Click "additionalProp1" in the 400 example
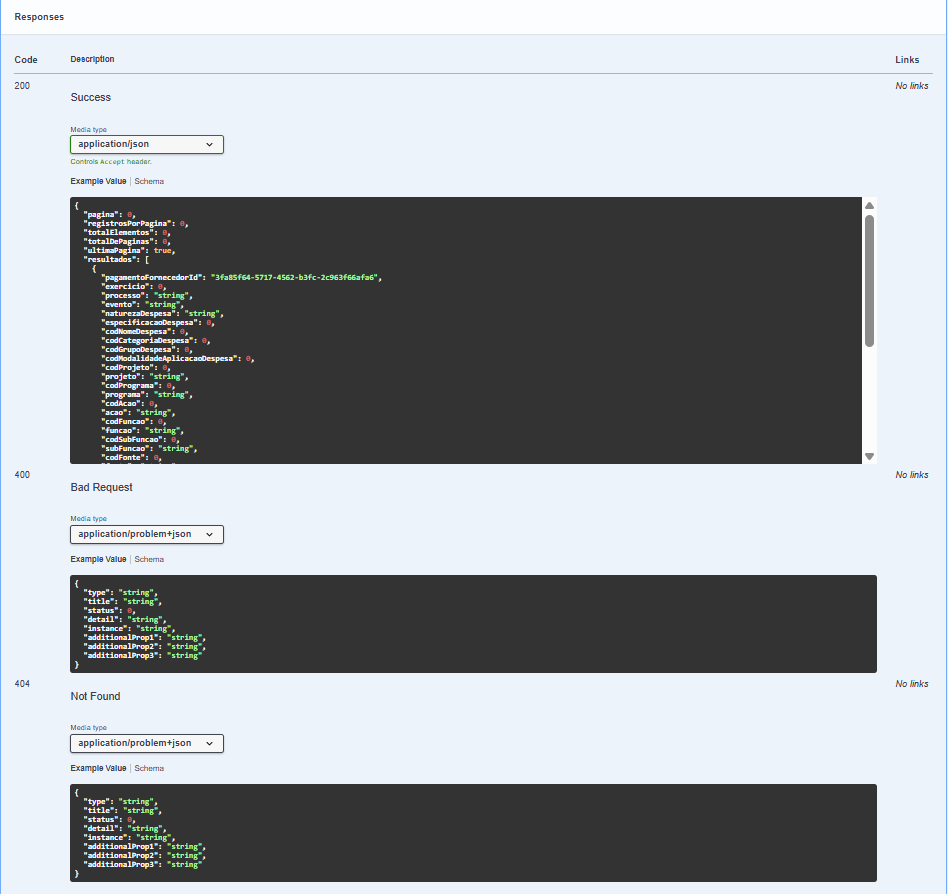 (123, 638)
